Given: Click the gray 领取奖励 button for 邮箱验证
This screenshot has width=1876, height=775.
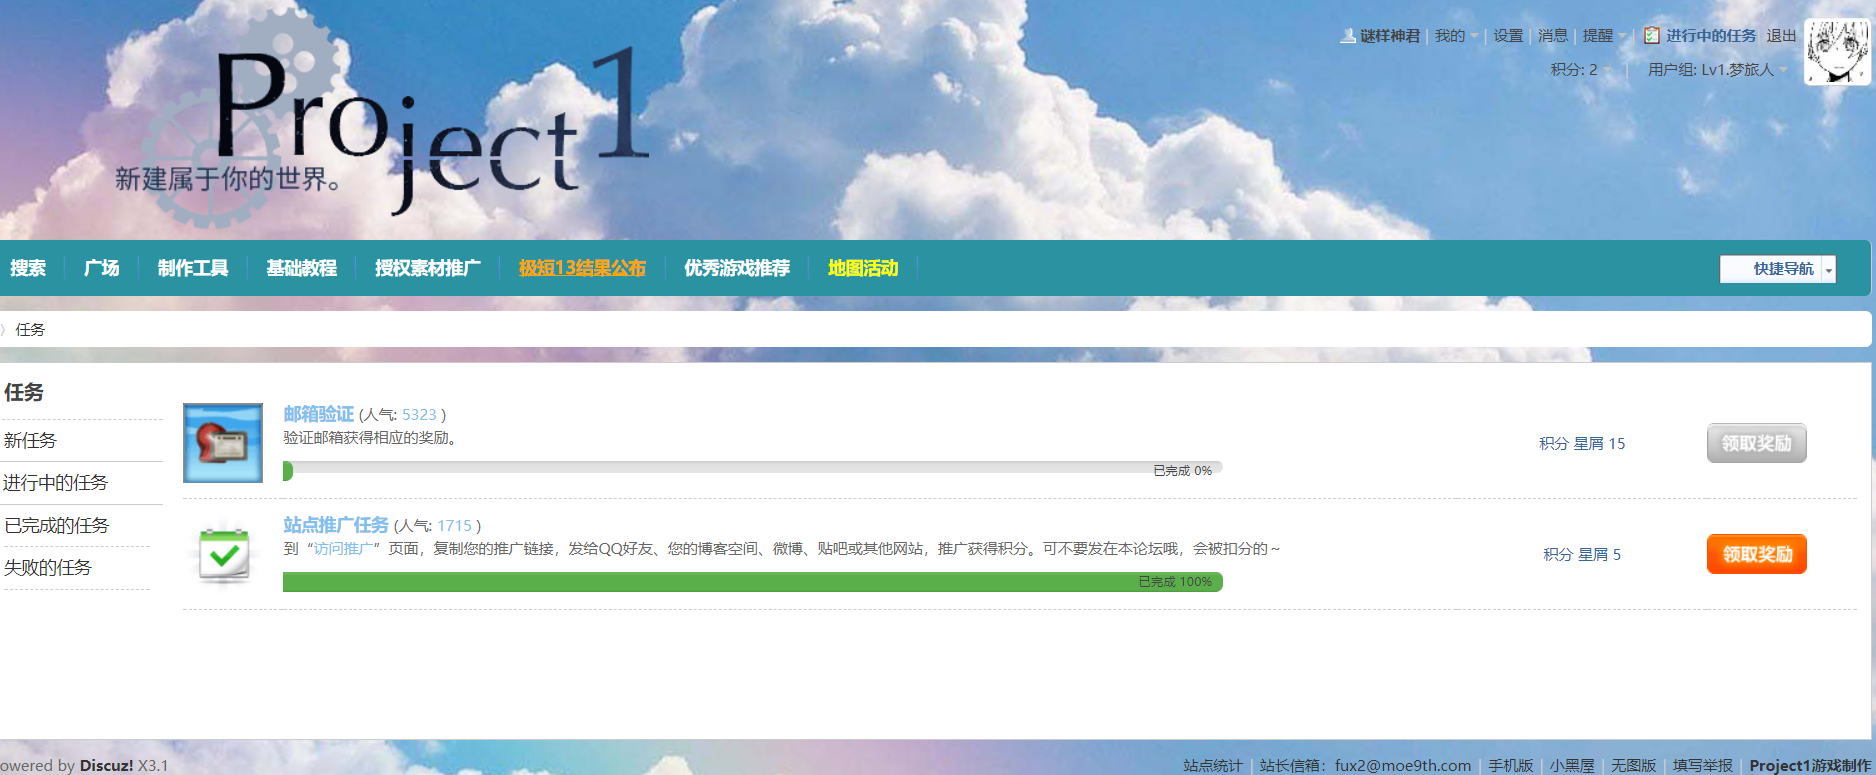Looking at the screenshot, I should tap(1757, 443).
